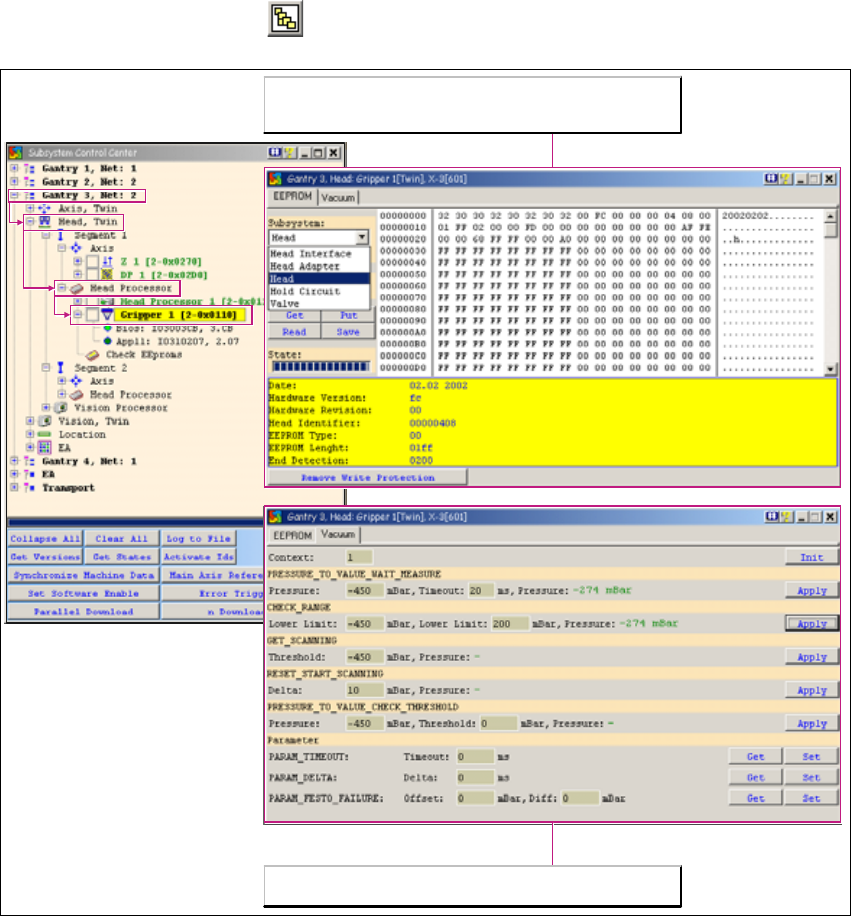Image resolution: width=851 pixels, height=916 pixels.
Task: Click the Gantry 4 node icon
Action: click(29, 461)
